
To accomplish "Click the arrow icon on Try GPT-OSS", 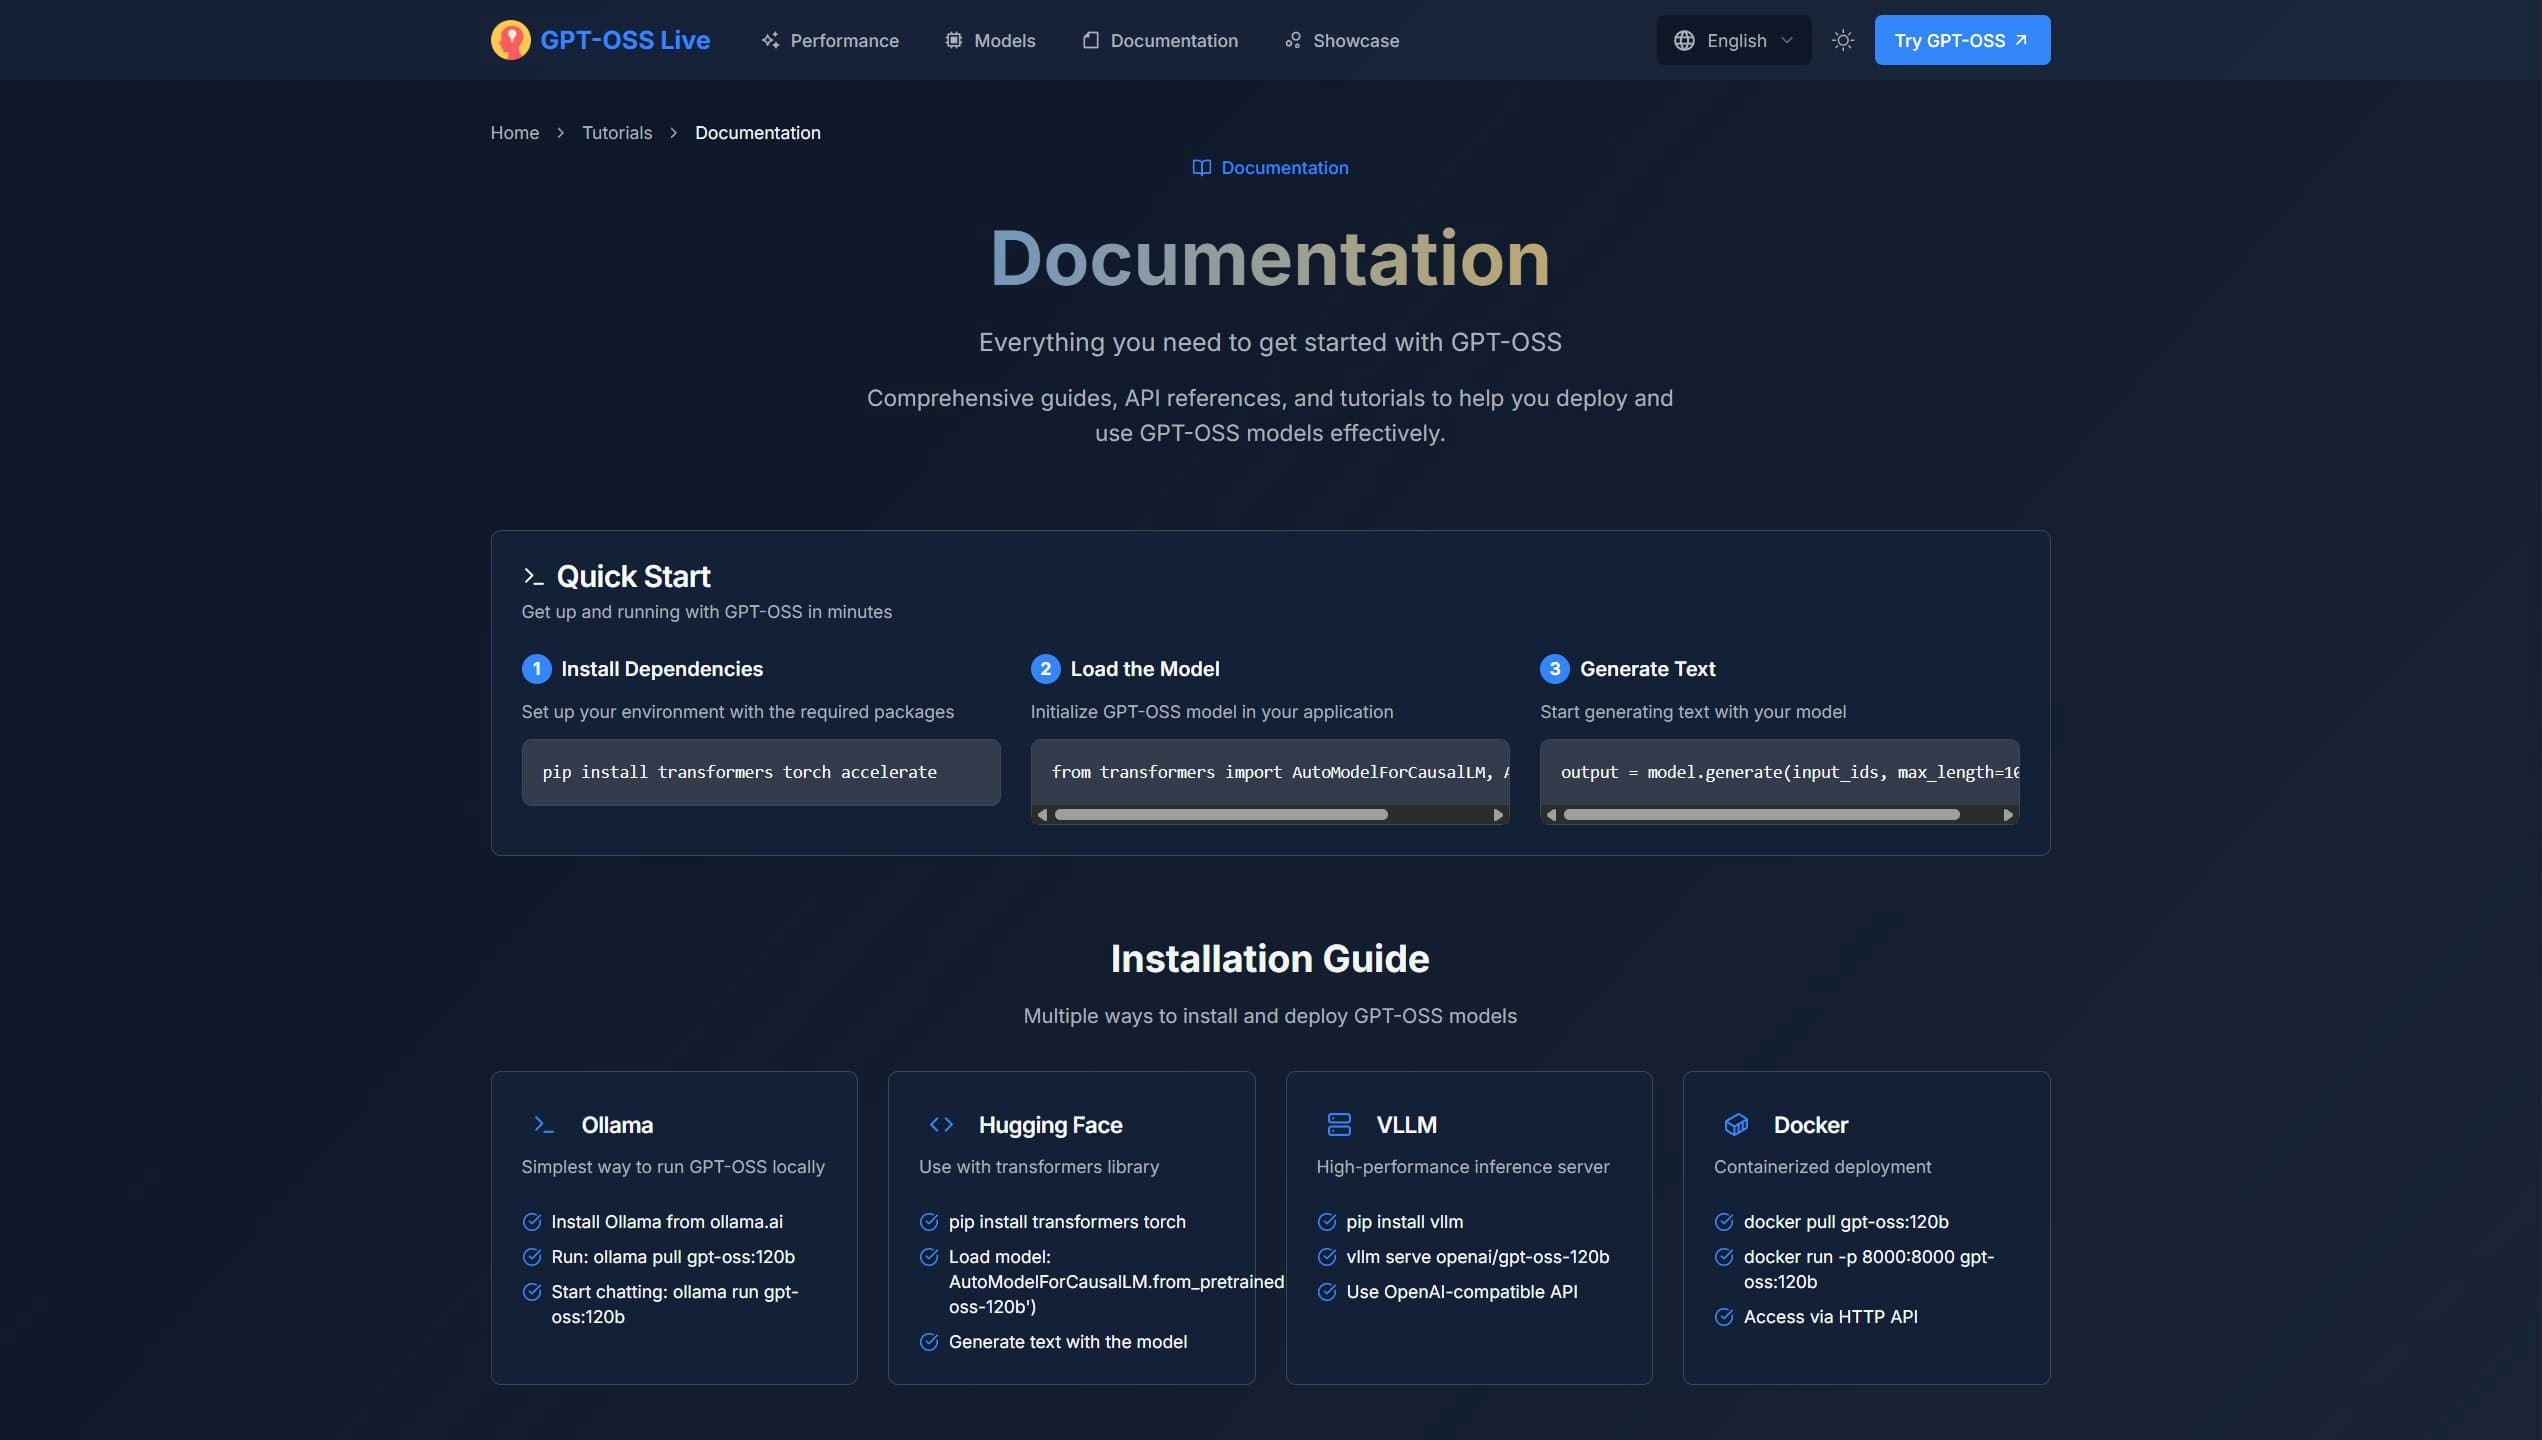I will tap(2021, 40).
